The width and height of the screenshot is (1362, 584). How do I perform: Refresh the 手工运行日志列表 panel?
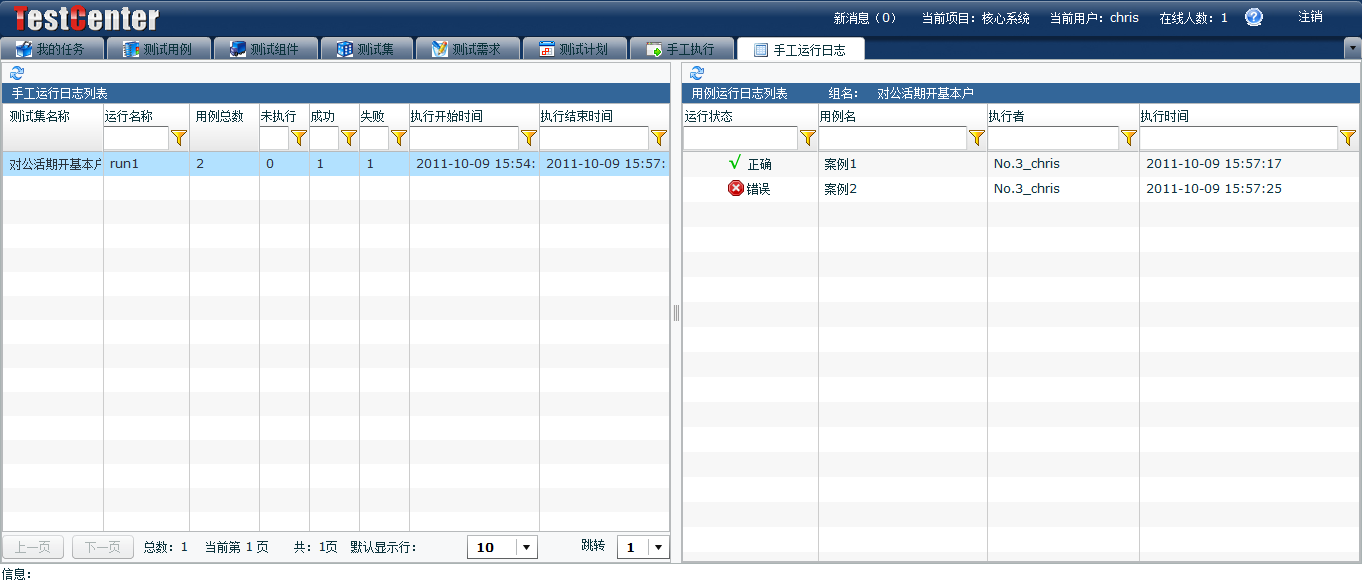point(16,73)
